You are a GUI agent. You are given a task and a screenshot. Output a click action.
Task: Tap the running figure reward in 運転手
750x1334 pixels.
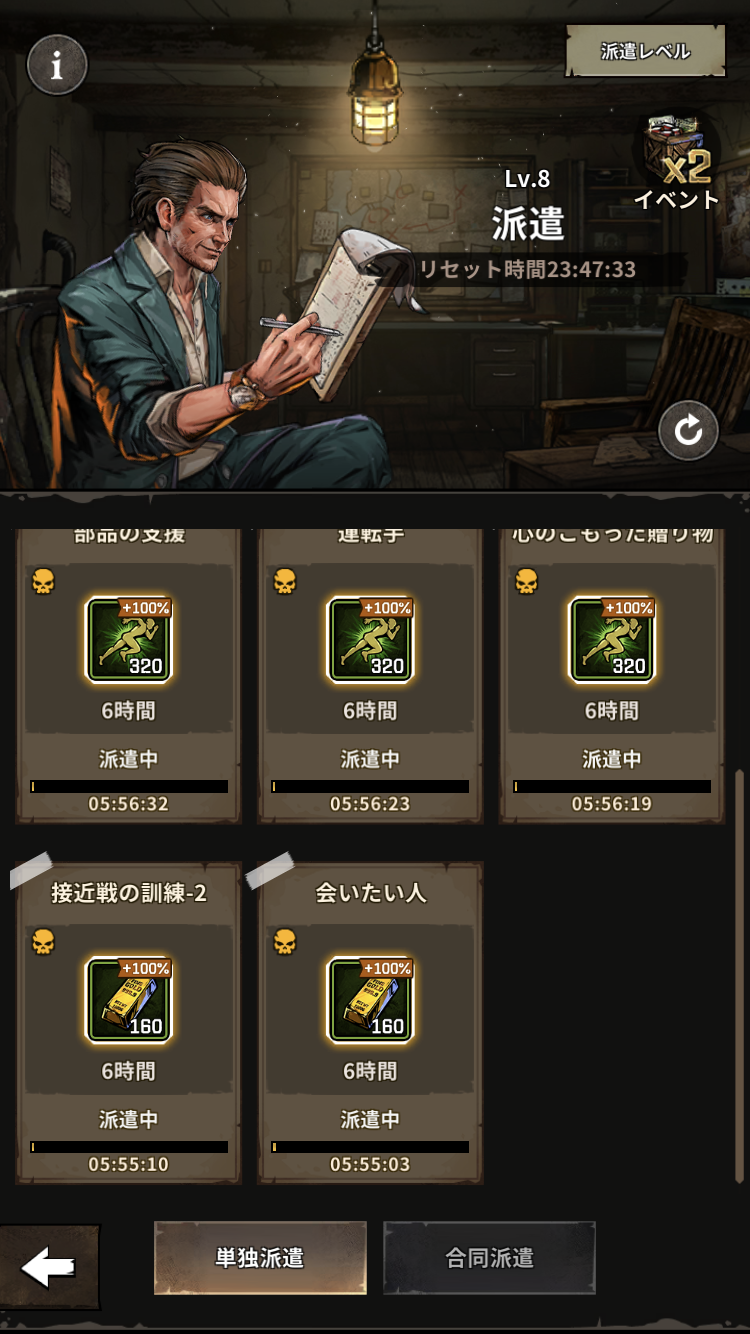[x=370, y=640]
